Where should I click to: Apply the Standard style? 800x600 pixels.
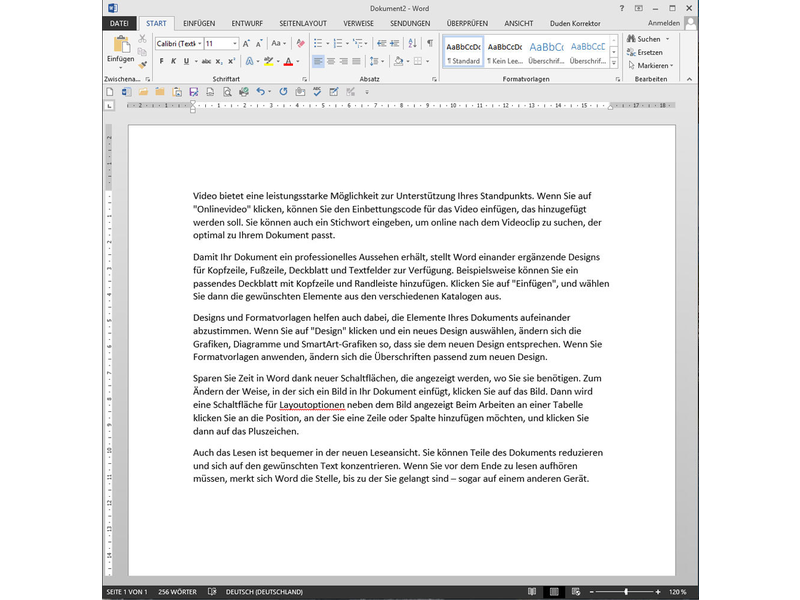(463, 52)
